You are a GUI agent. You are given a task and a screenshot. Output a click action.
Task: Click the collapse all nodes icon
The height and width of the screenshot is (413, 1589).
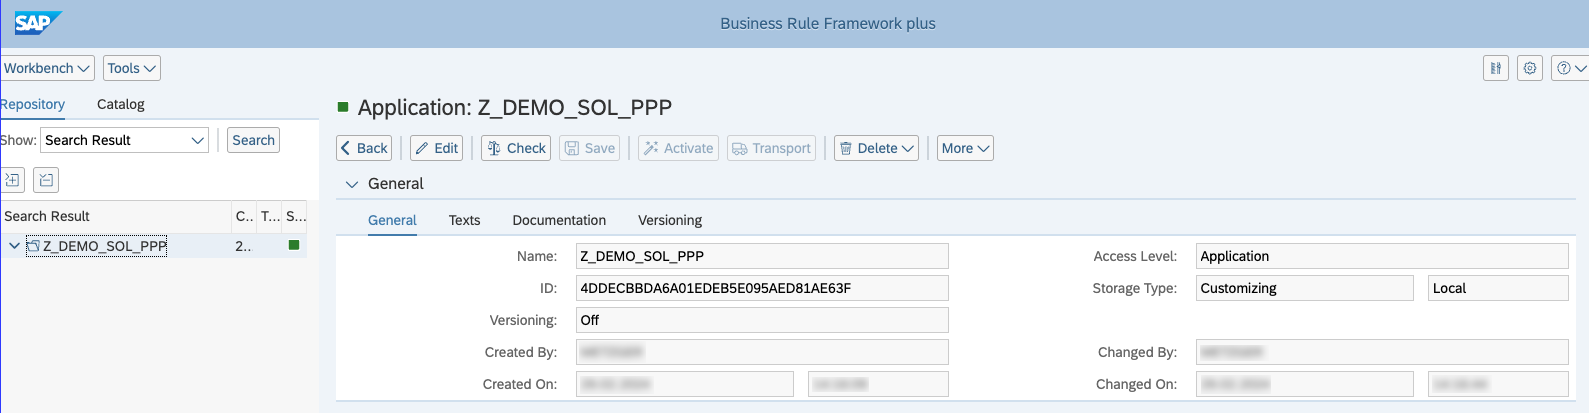tap(46, 180)
